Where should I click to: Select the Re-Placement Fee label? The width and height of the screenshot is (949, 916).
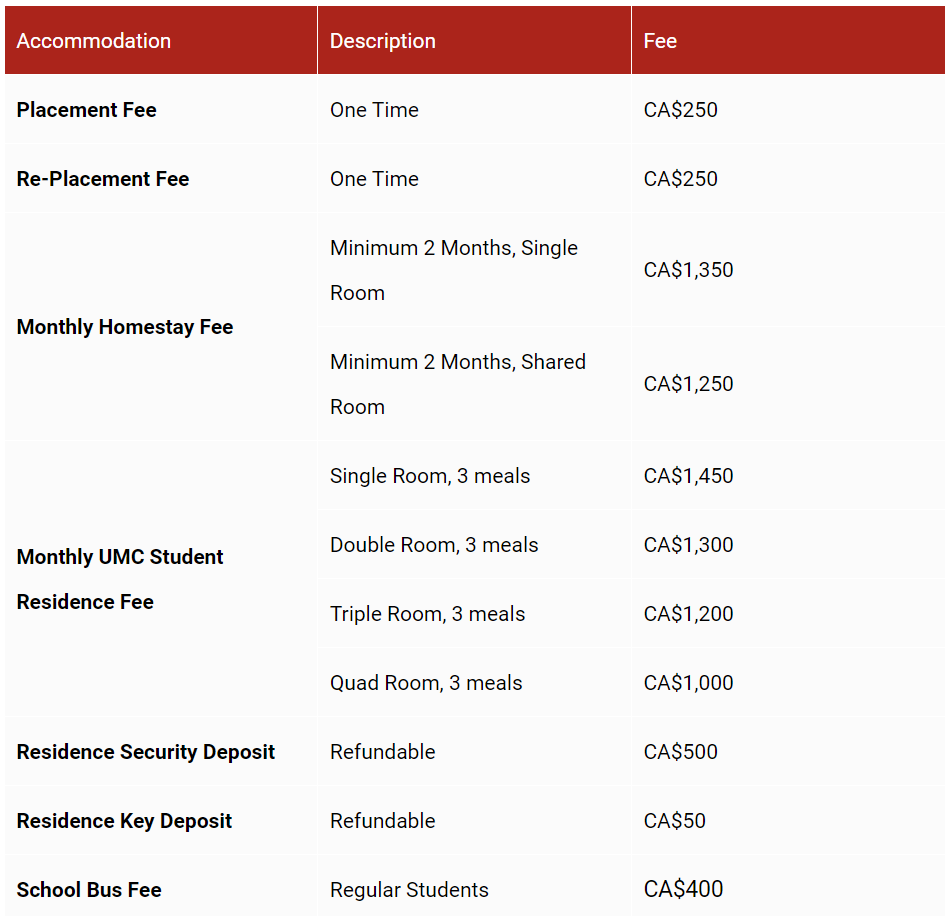pos(103,179)
